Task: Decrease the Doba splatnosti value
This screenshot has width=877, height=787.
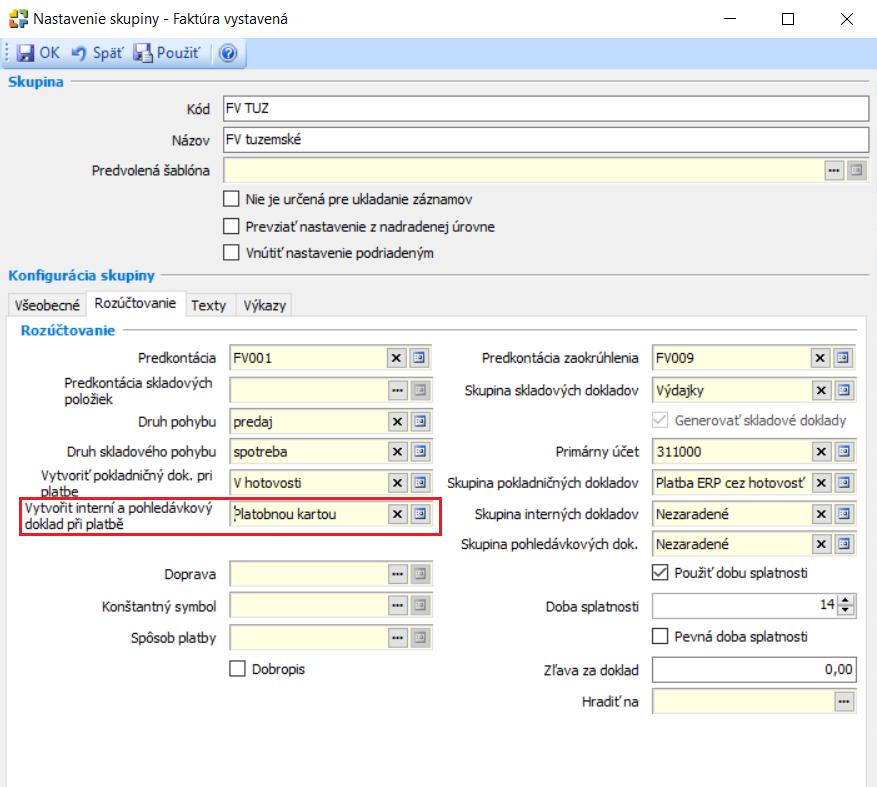Action: pyautogui.click(x=846, y=611)
